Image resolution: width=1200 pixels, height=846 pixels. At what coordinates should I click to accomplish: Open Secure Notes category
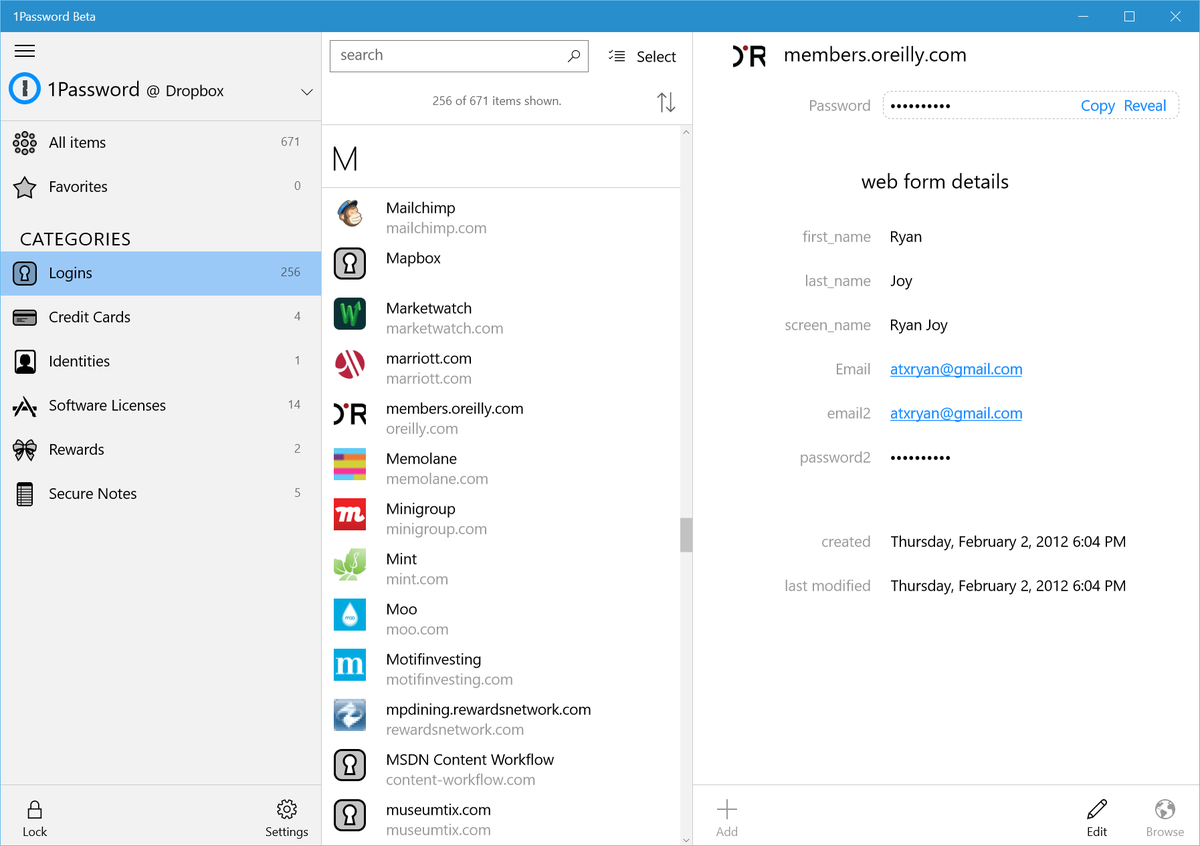pos(160,493)
